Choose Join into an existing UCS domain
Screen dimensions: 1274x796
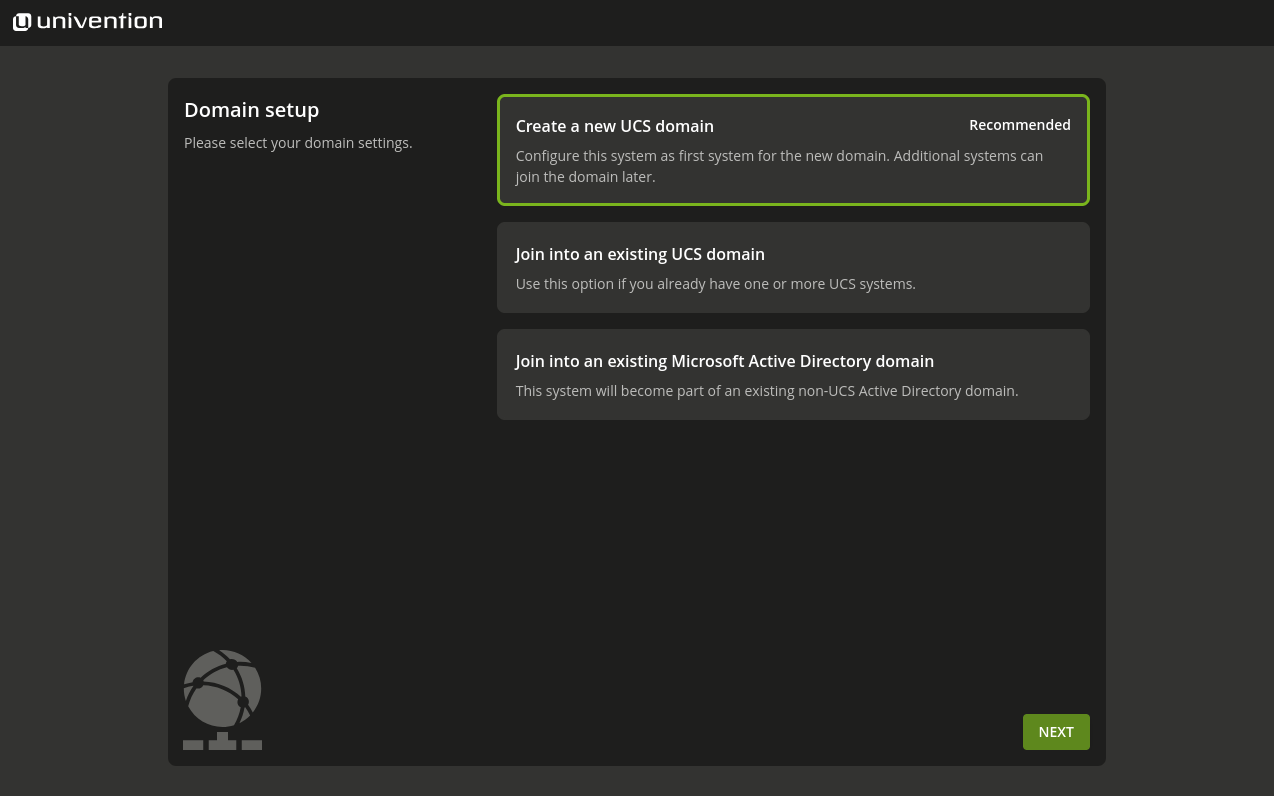[793, 267]
